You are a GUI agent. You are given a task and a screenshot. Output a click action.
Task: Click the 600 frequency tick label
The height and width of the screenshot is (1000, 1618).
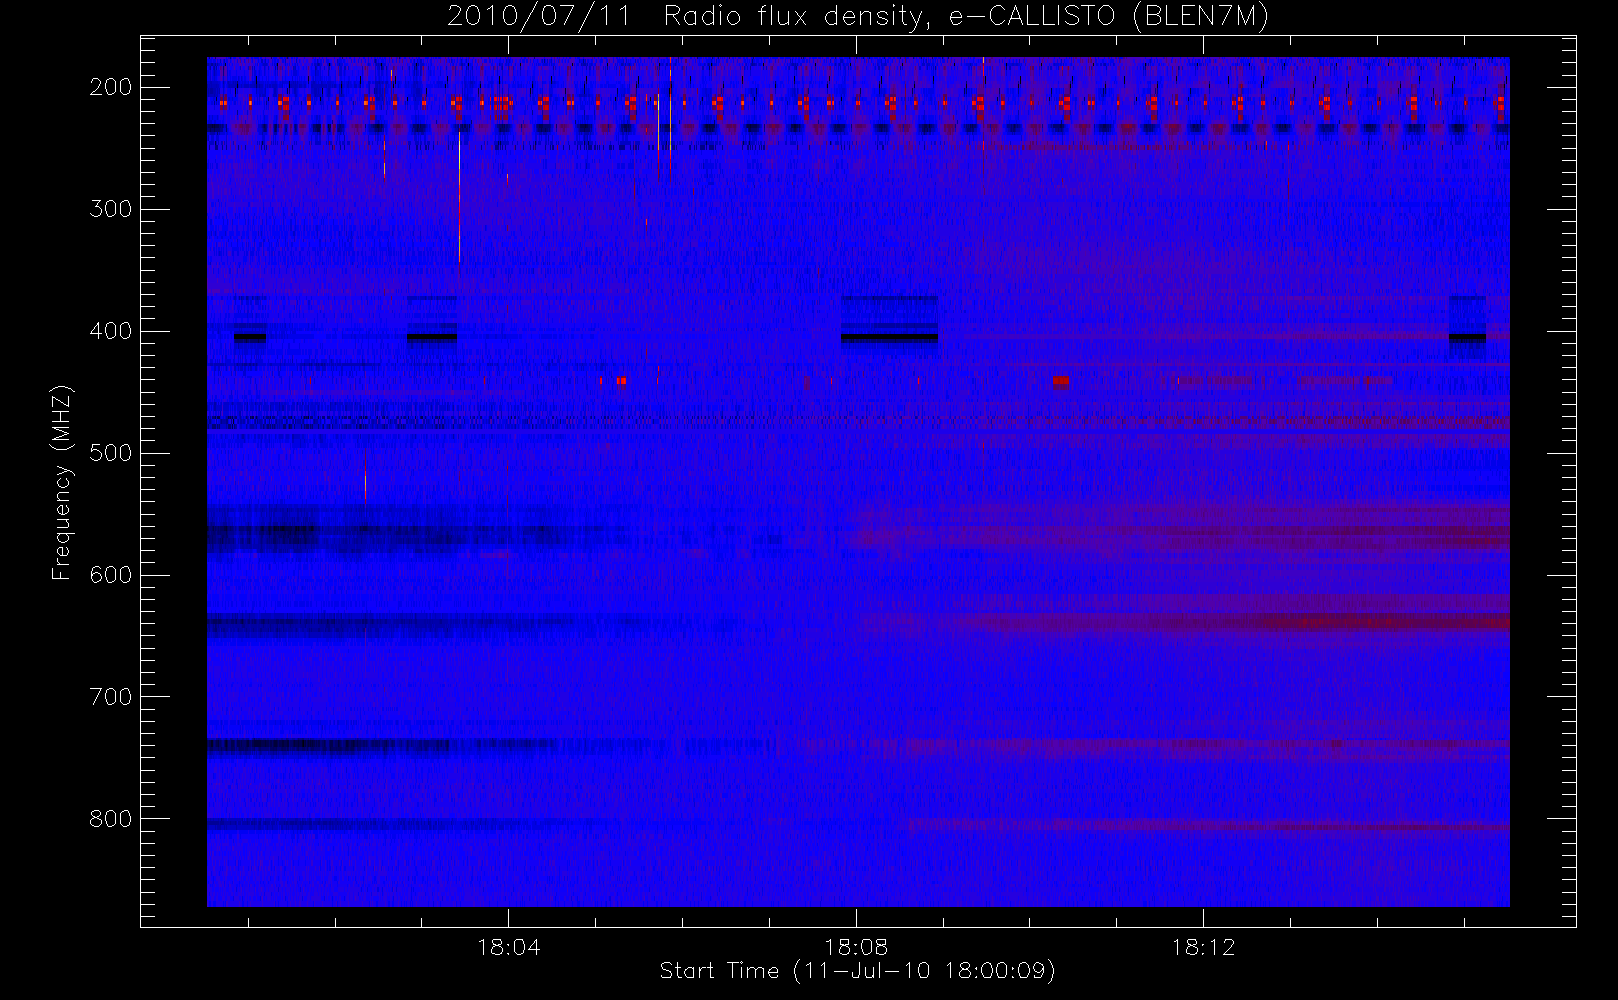111,575
